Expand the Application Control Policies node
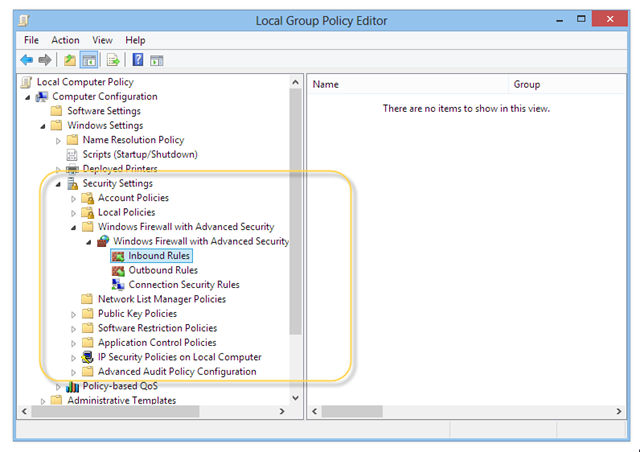640x452 pixels. click(x=73, y=343)
